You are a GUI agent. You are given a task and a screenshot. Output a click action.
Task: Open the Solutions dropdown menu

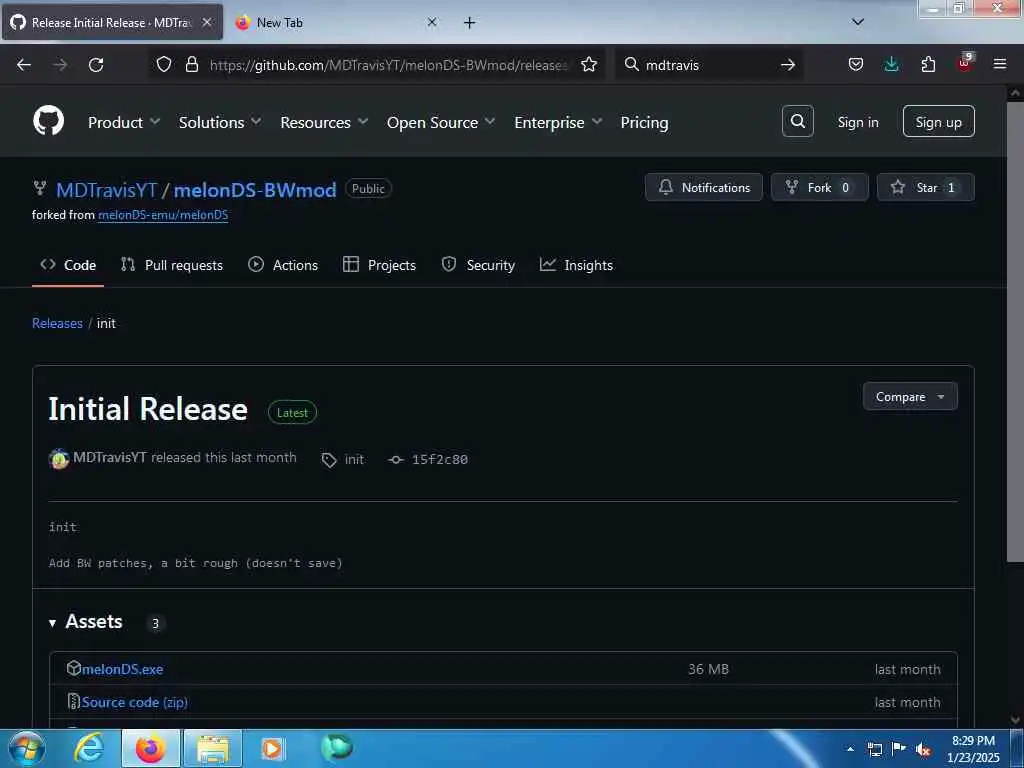(x=220, y=122)
